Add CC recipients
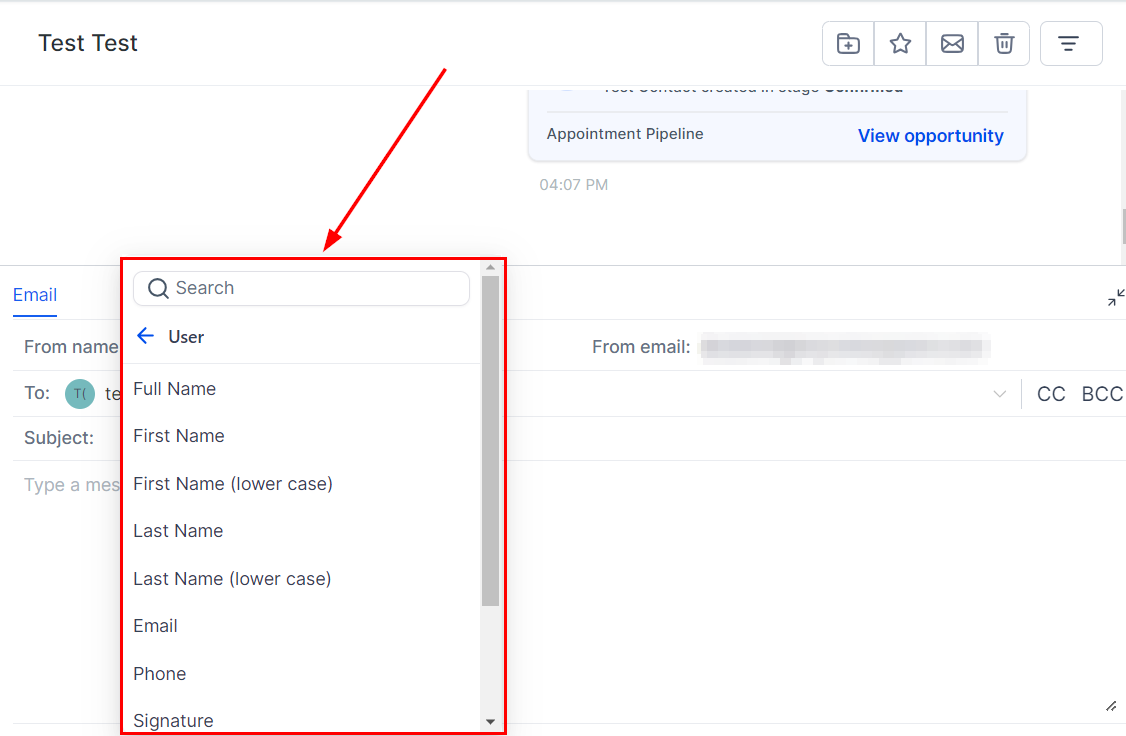Viewport: 1126px width, 736px height. click(x=1051, y=394)
